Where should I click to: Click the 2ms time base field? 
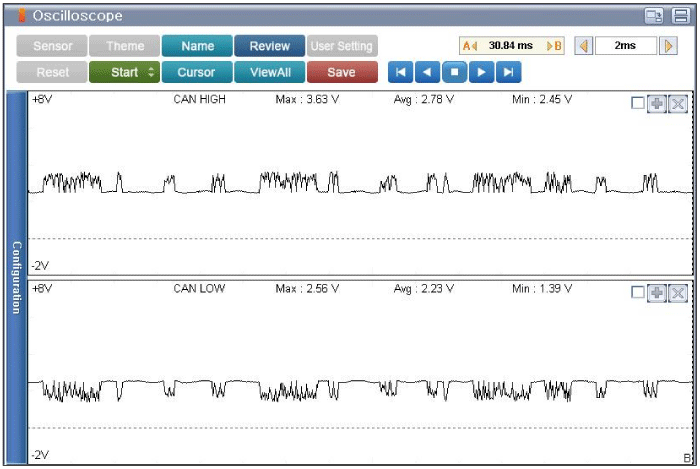626,46
